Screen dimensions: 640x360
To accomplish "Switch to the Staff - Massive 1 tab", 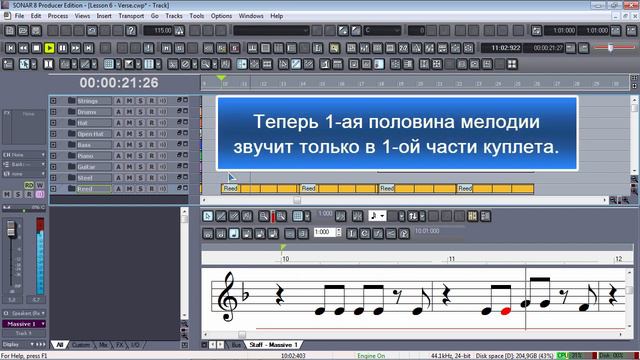I will pos(273,345).
